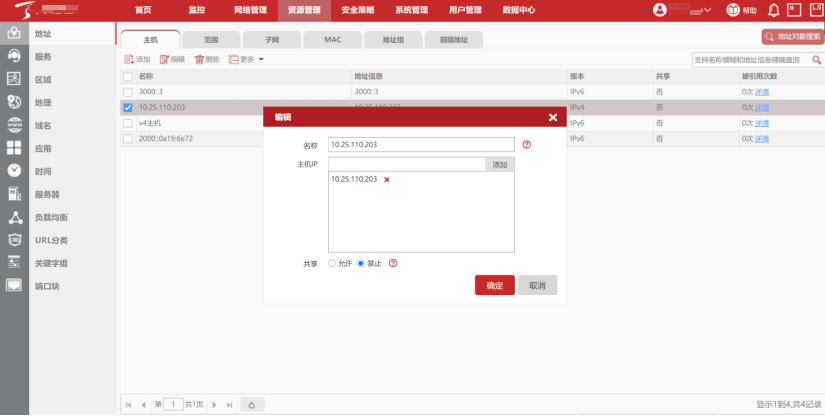
Task: Click the address search input box
Action: click(x=751, y=60)
